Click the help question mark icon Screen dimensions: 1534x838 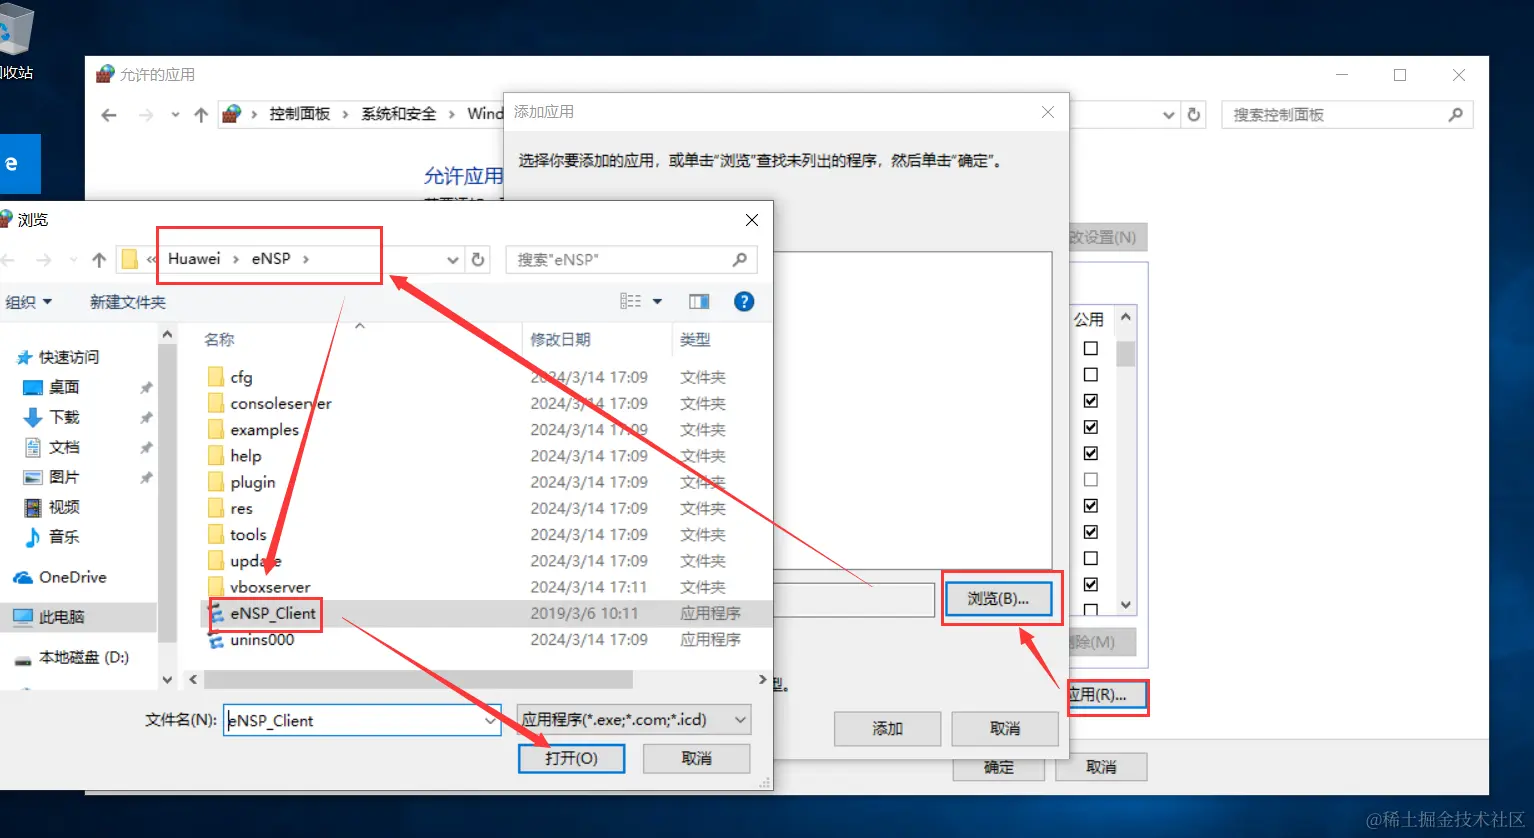pyautogui.click(x=744, y=302)
